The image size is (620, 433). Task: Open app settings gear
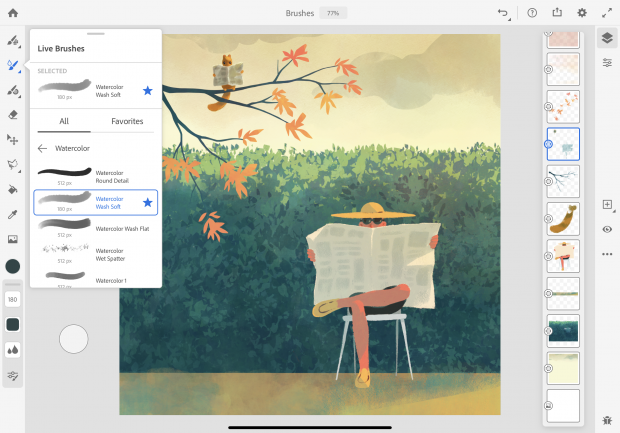pyautogui.click(x=583, y=13)
